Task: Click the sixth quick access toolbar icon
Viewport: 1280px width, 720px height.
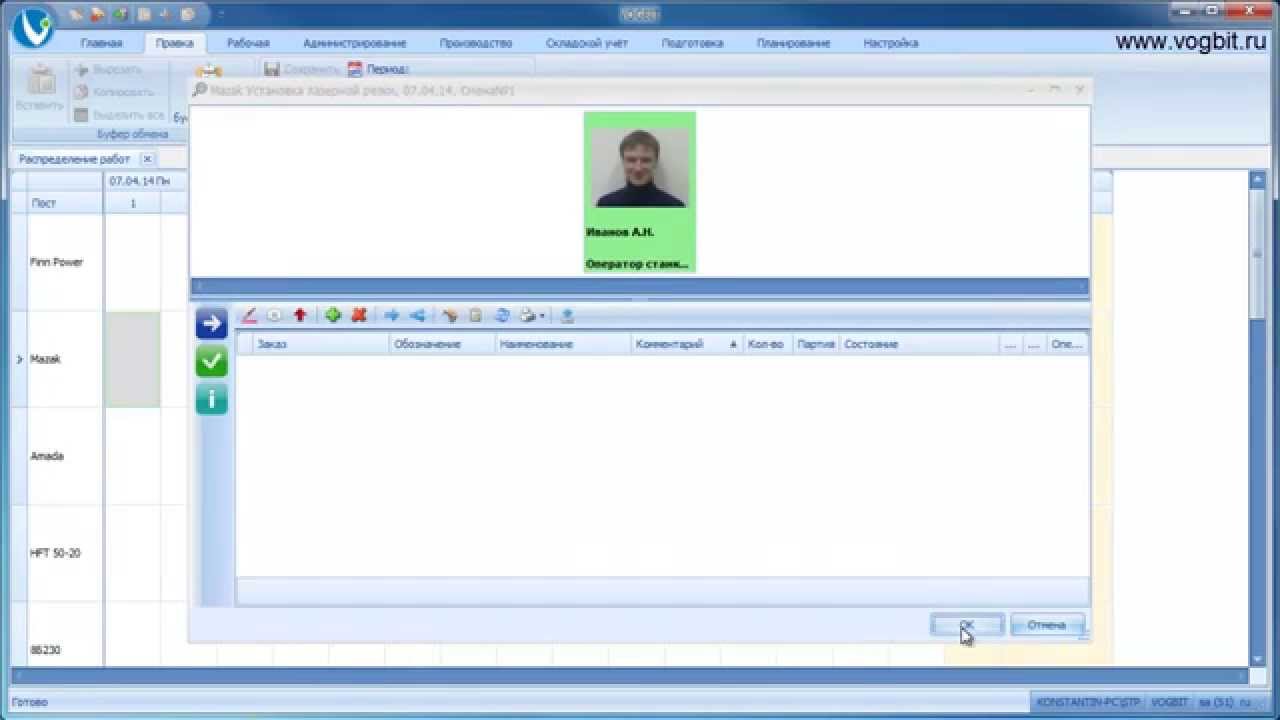Action: [187, 14]
